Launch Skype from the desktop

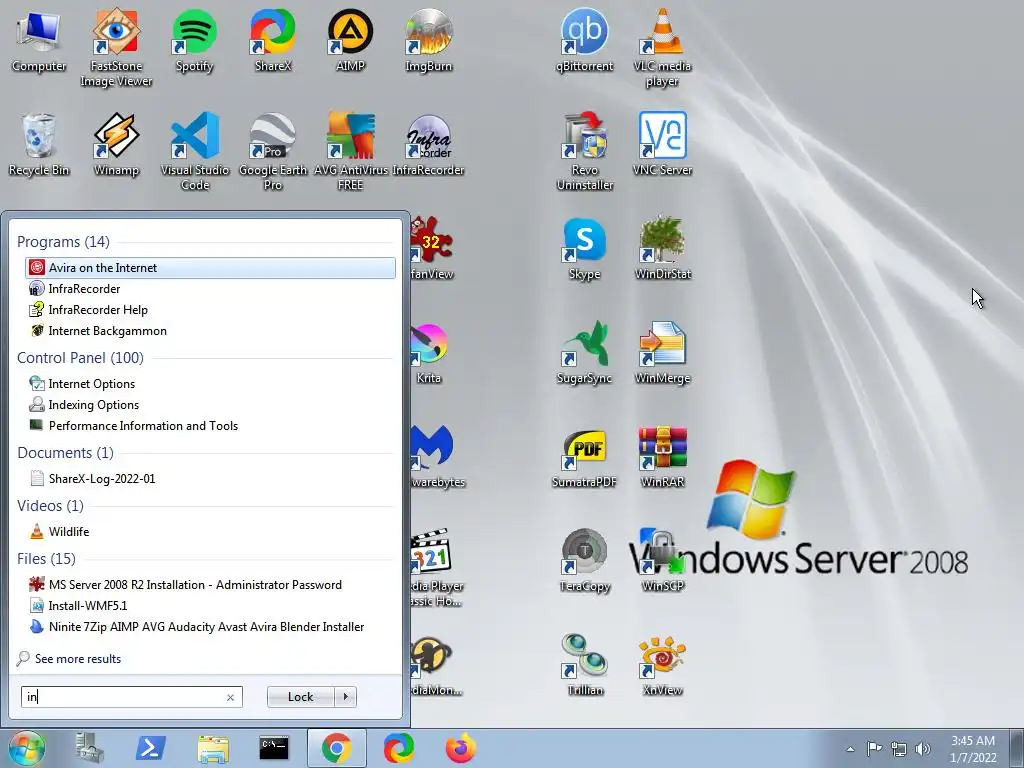(584, 249)
